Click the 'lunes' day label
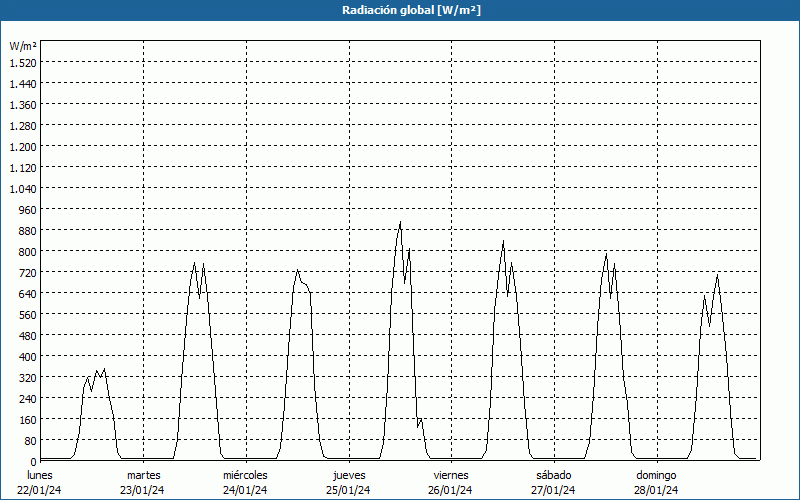800x500 pixels. (40, 475)
